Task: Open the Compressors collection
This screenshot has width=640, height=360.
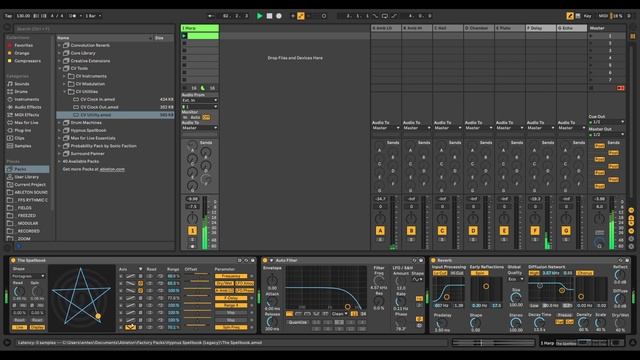Action: (27, 61)
